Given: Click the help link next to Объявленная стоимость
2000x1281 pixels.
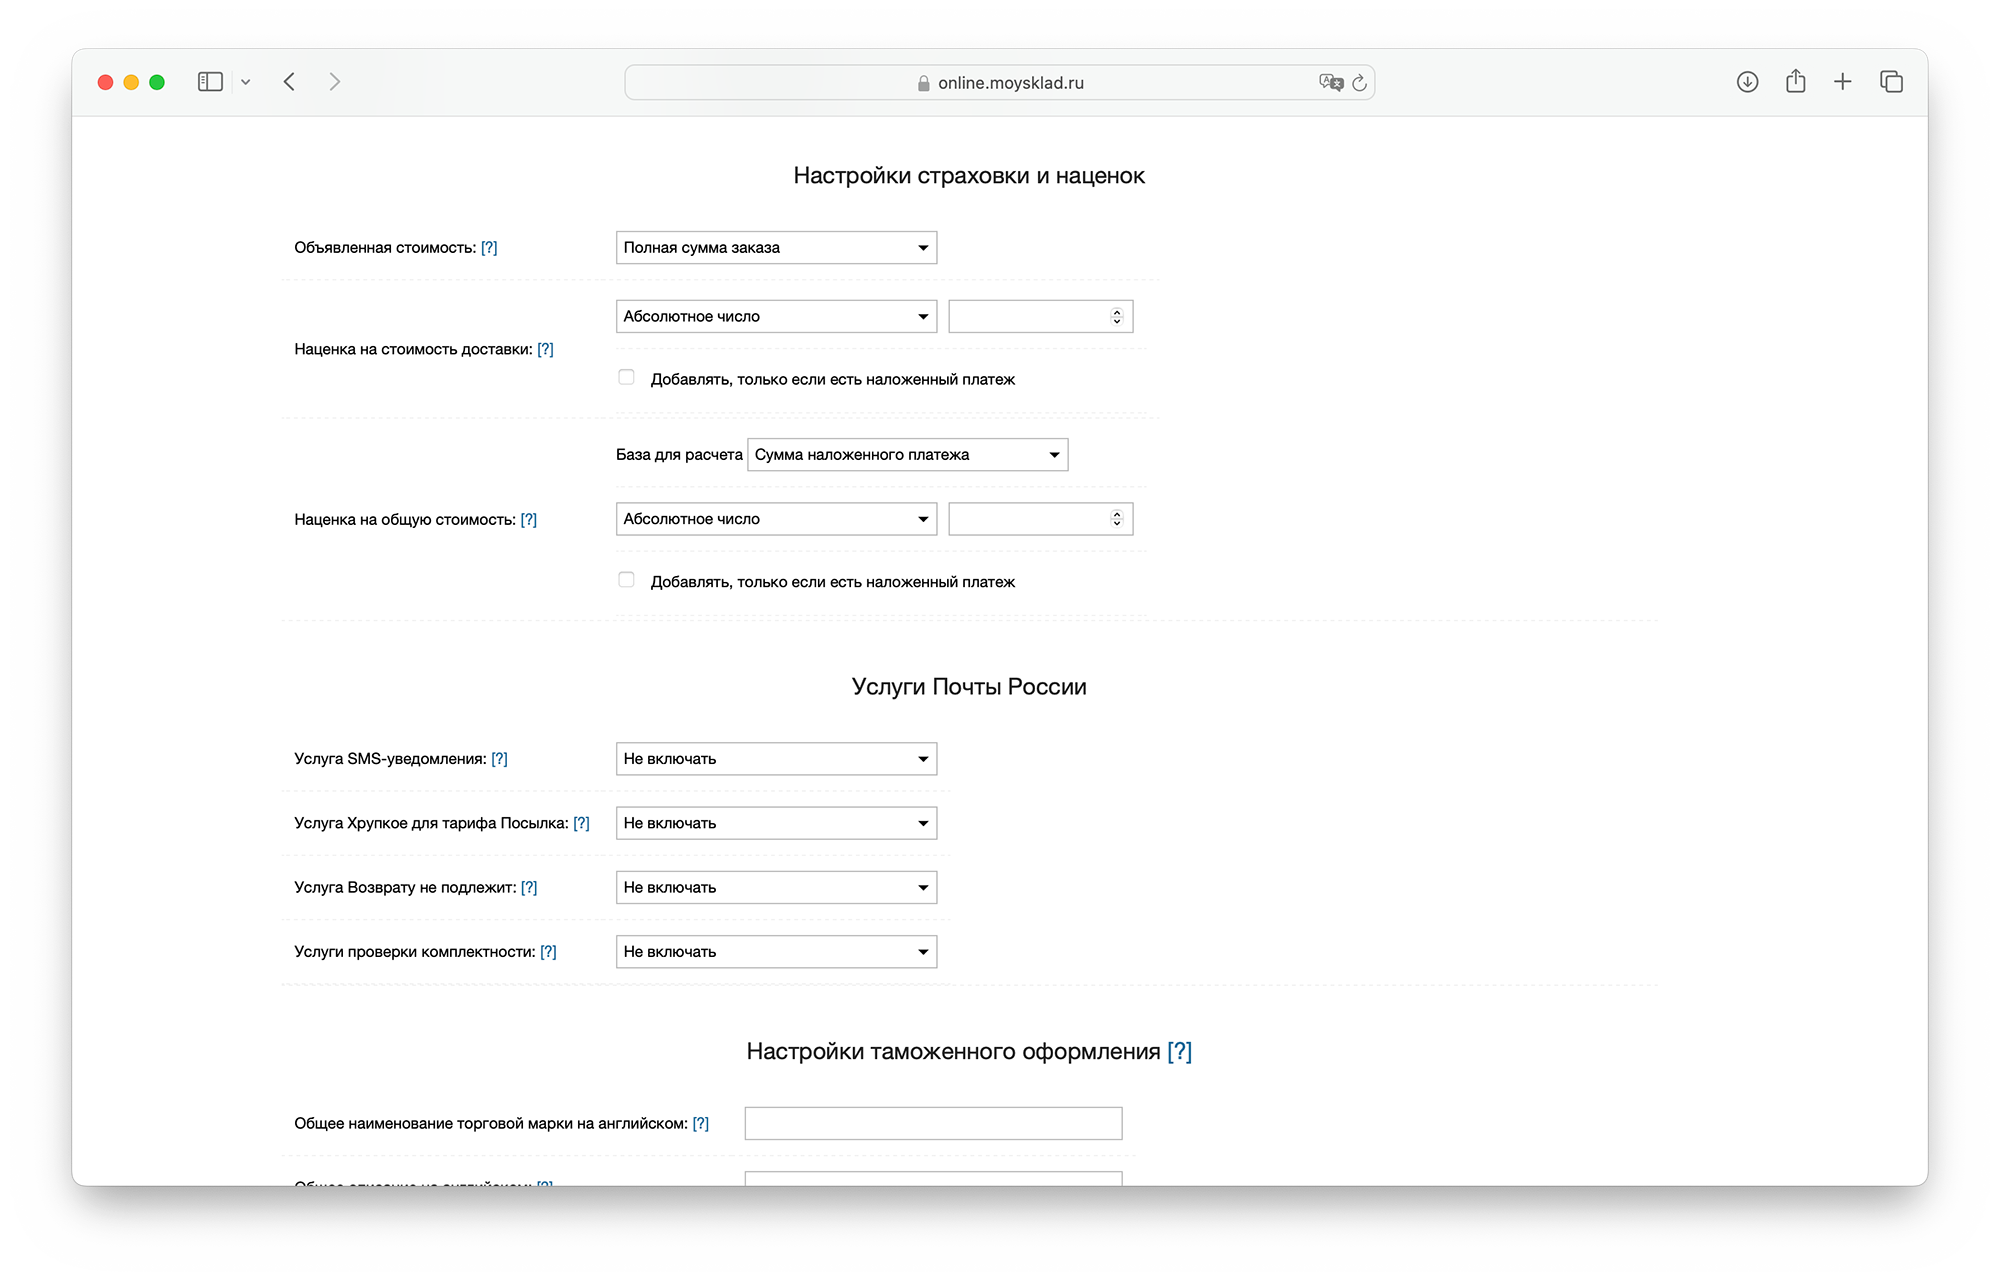Looking at the screenshot, I should pyautogui.click(x=489, y=248).
